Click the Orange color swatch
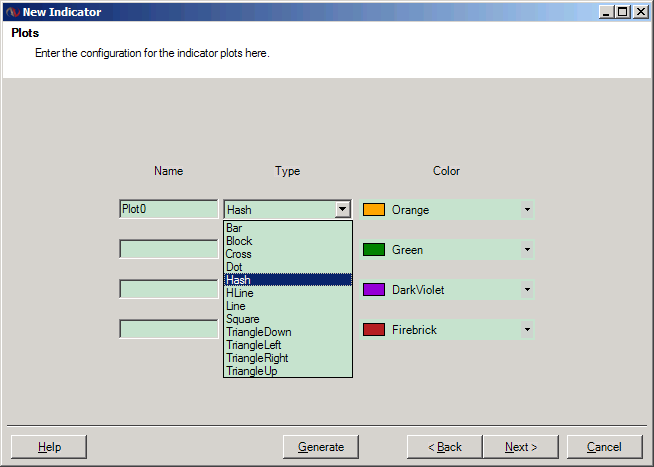Screen dimensions: 654x467 pos(374,209)
